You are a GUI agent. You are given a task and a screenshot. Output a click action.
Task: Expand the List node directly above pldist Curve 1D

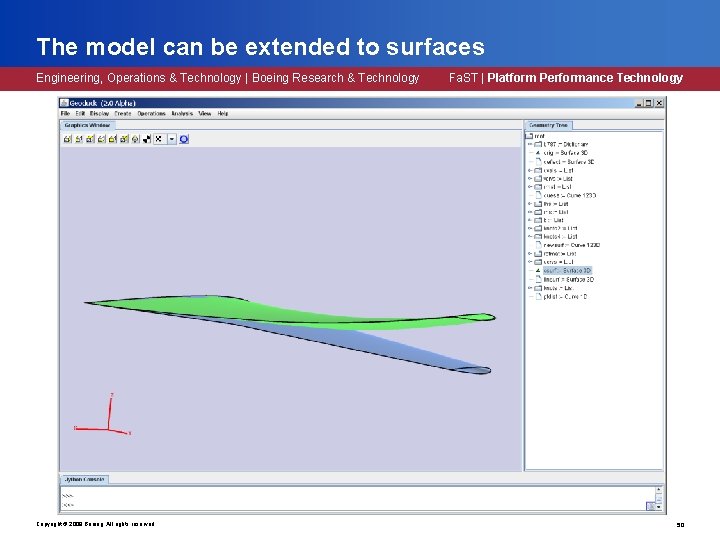[530, 288]
